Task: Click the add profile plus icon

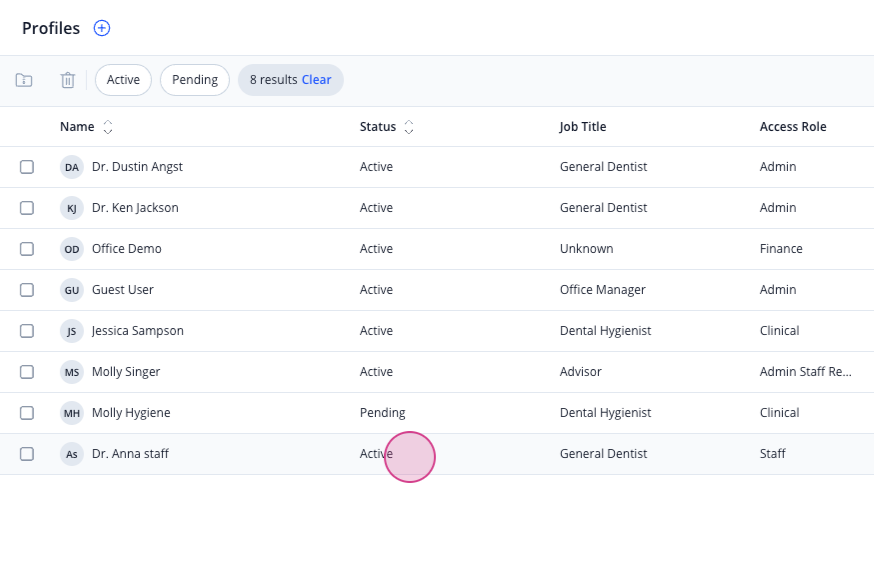Action: coord(101,28)
